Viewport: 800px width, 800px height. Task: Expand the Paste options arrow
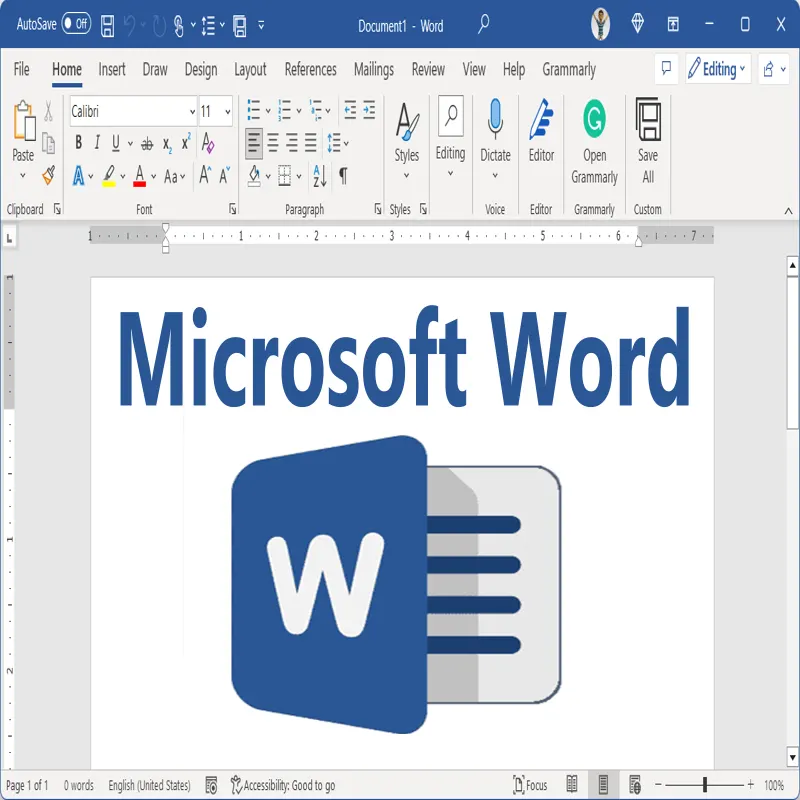click(22, 176)
